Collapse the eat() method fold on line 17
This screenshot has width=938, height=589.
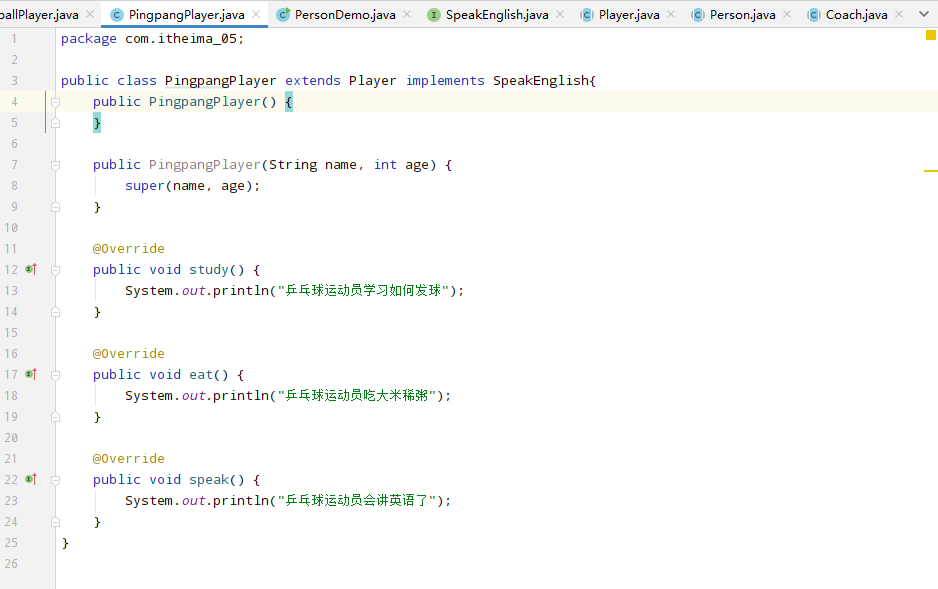pyautogui.click(x=56, y=375)
